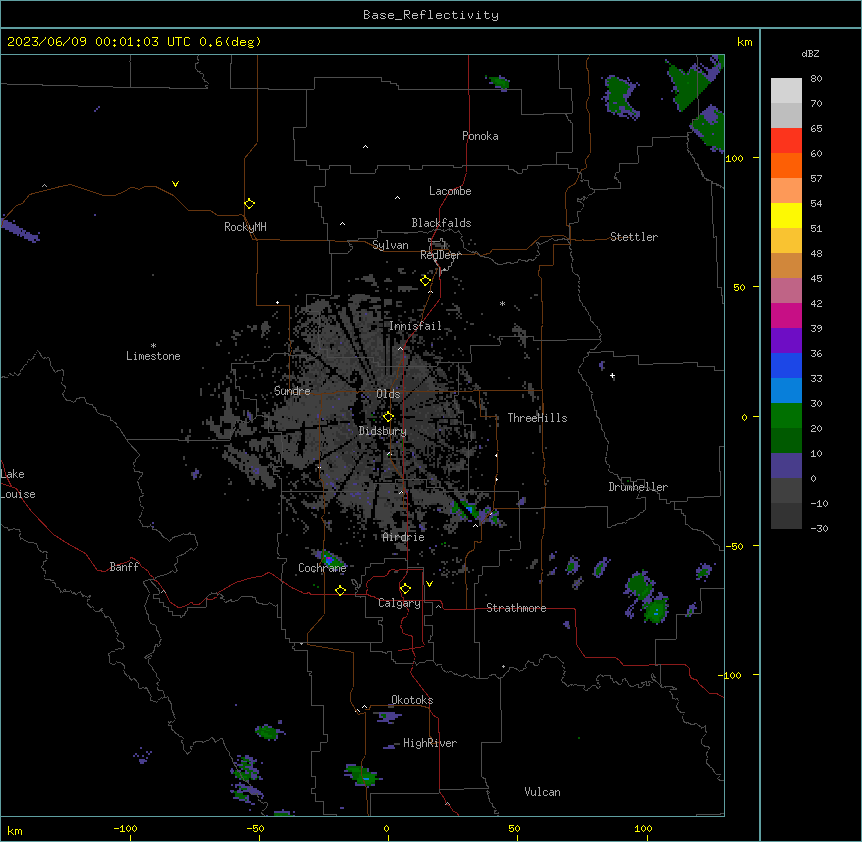The image size is (862, 842).
Task: Click the Calgary city label
Action: (399, 603)
